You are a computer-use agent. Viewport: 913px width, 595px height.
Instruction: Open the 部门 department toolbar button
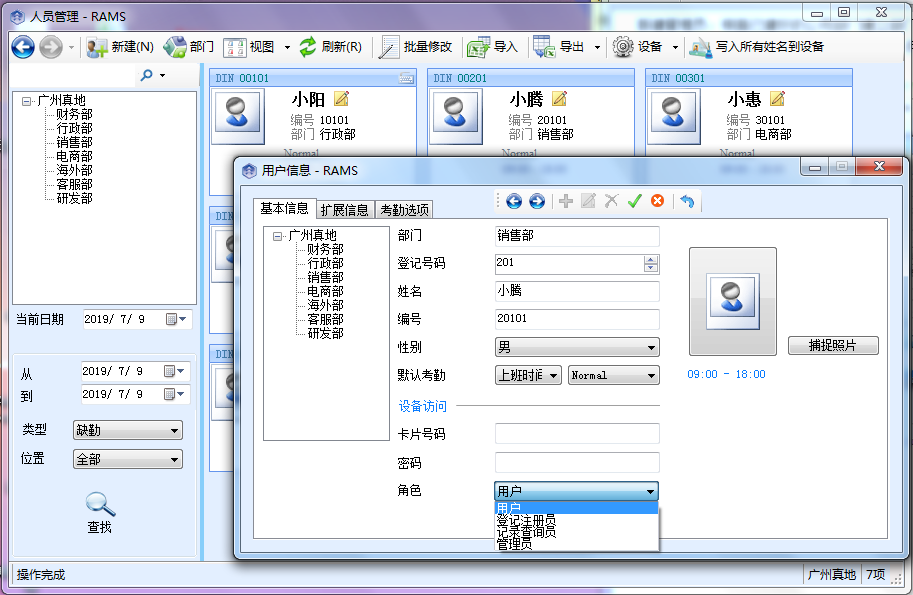point(175,47)
